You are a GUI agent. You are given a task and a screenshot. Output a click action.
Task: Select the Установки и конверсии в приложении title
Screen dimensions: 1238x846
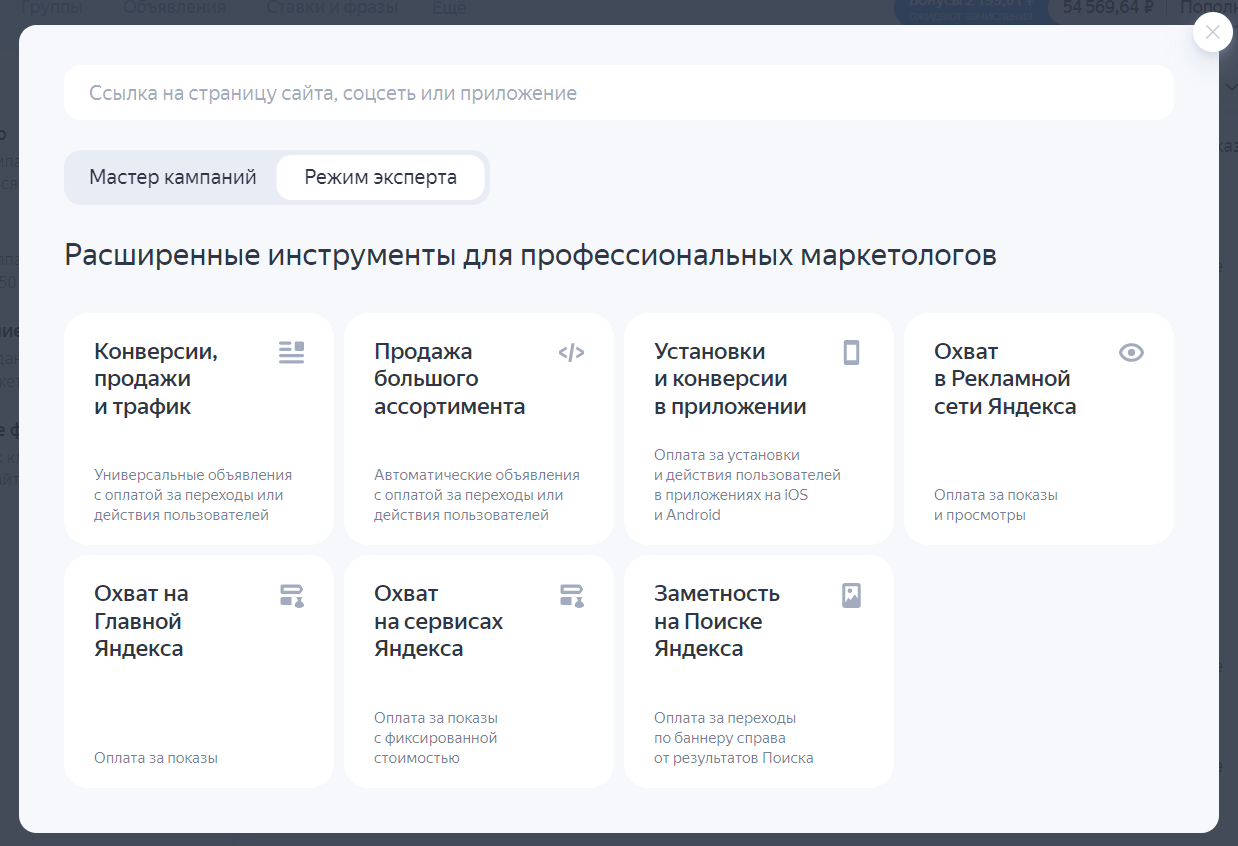coord(729,379)
